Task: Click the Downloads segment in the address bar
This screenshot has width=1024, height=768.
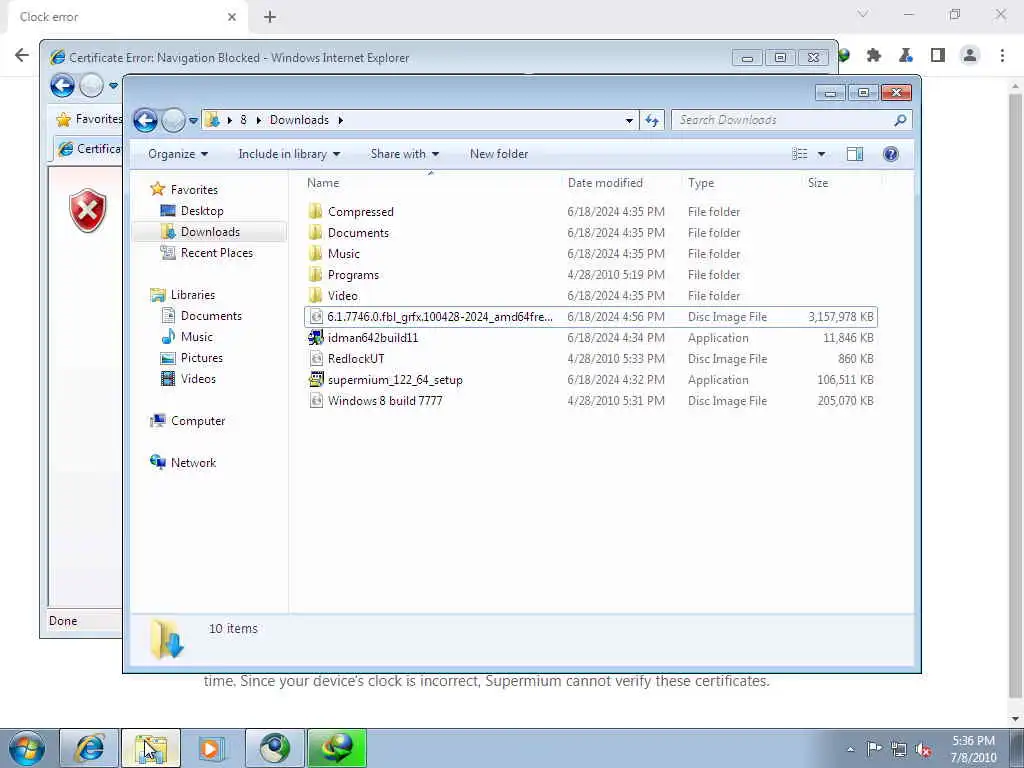Action: coord(299,120)
